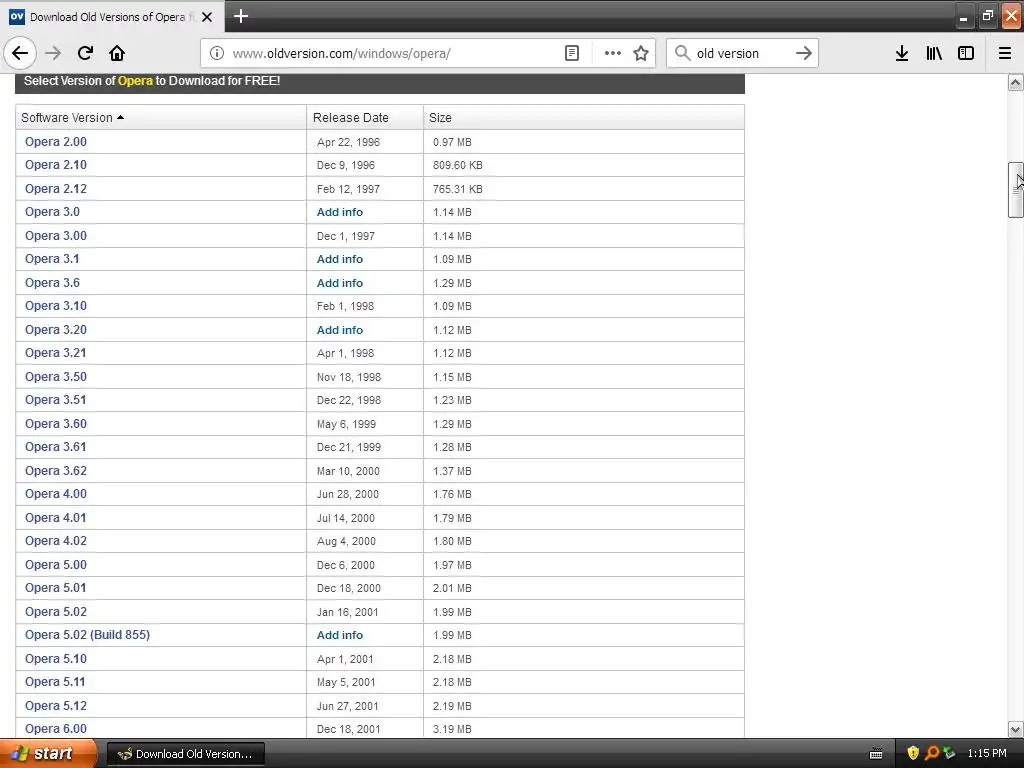Open Opera 5.11 version link
1024x768 pixels.
pos(56,682)
